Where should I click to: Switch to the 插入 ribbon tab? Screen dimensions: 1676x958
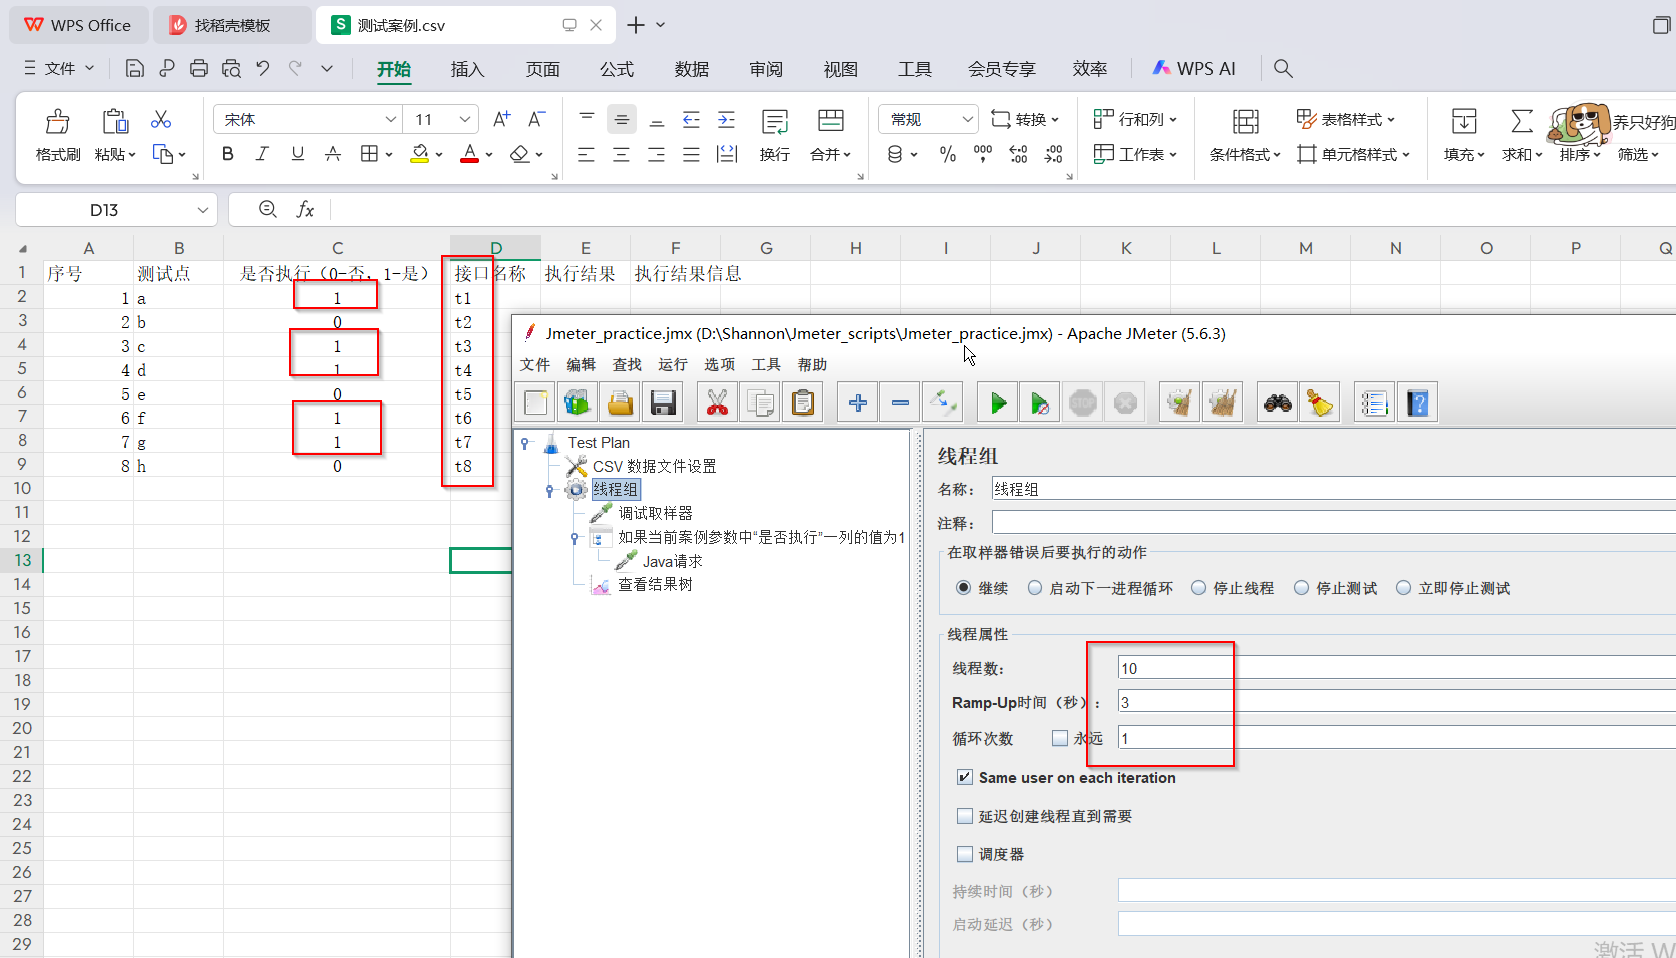[467, 69]
